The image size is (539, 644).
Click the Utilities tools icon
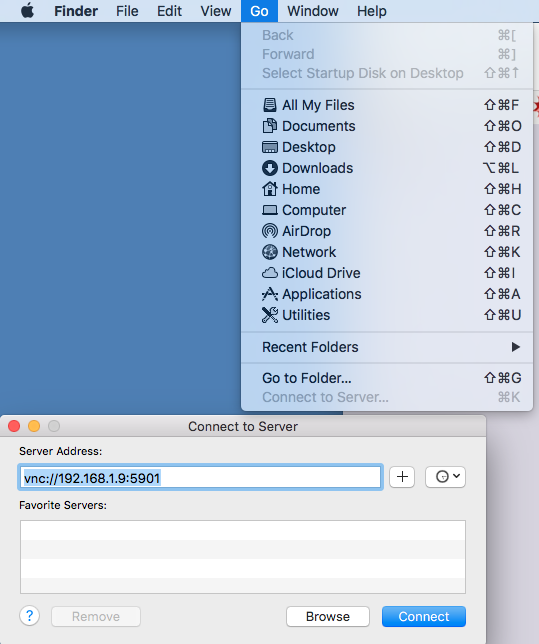tap(270, 315)
